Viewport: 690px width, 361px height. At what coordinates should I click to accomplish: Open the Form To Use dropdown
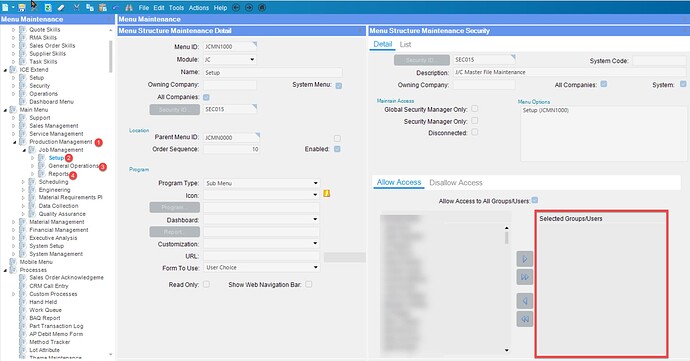coord(316,267)
